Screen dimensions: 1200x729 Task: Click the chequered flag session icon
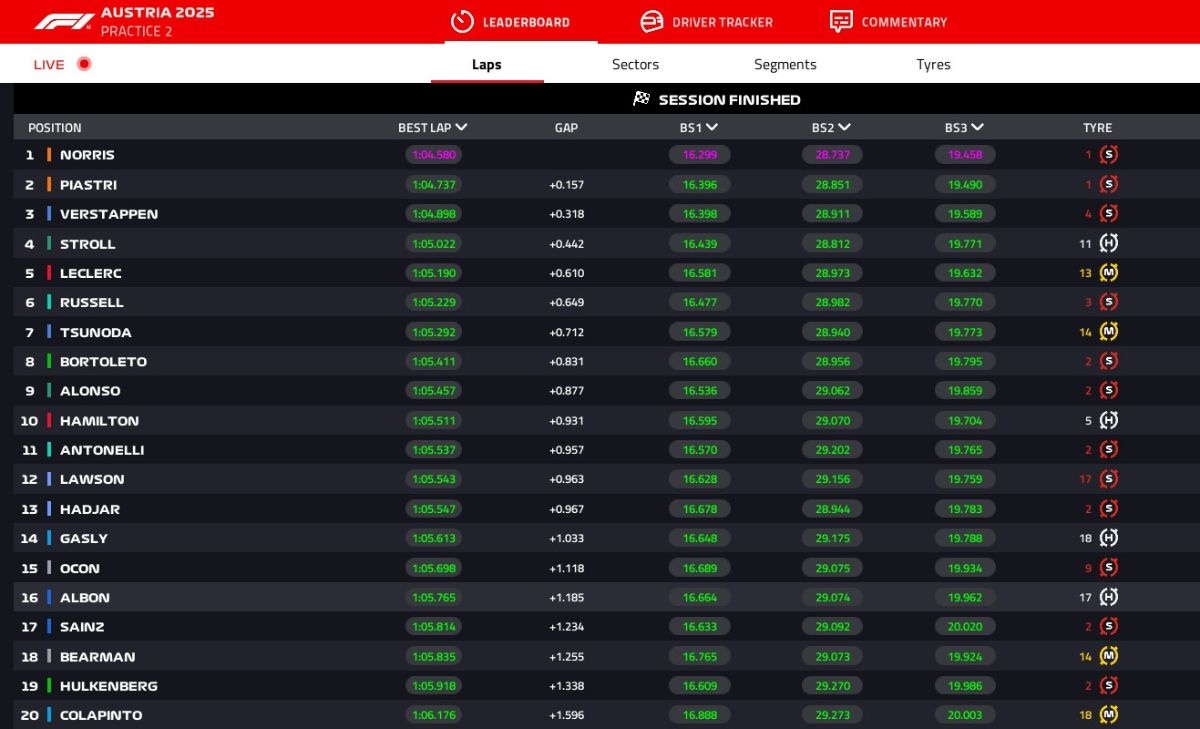point(642,99)
